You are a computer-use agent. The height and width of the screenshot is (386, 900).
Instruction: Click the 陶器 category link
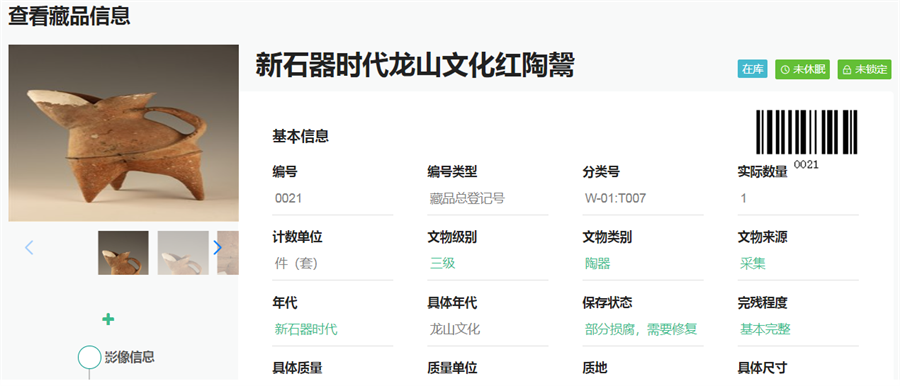[x=598, y=264]
